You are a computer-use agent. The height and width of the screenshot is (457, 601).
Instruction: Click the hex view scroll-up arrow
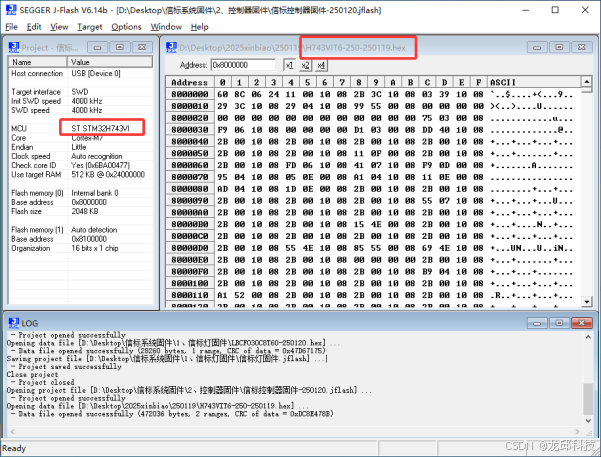click(586, 81)
